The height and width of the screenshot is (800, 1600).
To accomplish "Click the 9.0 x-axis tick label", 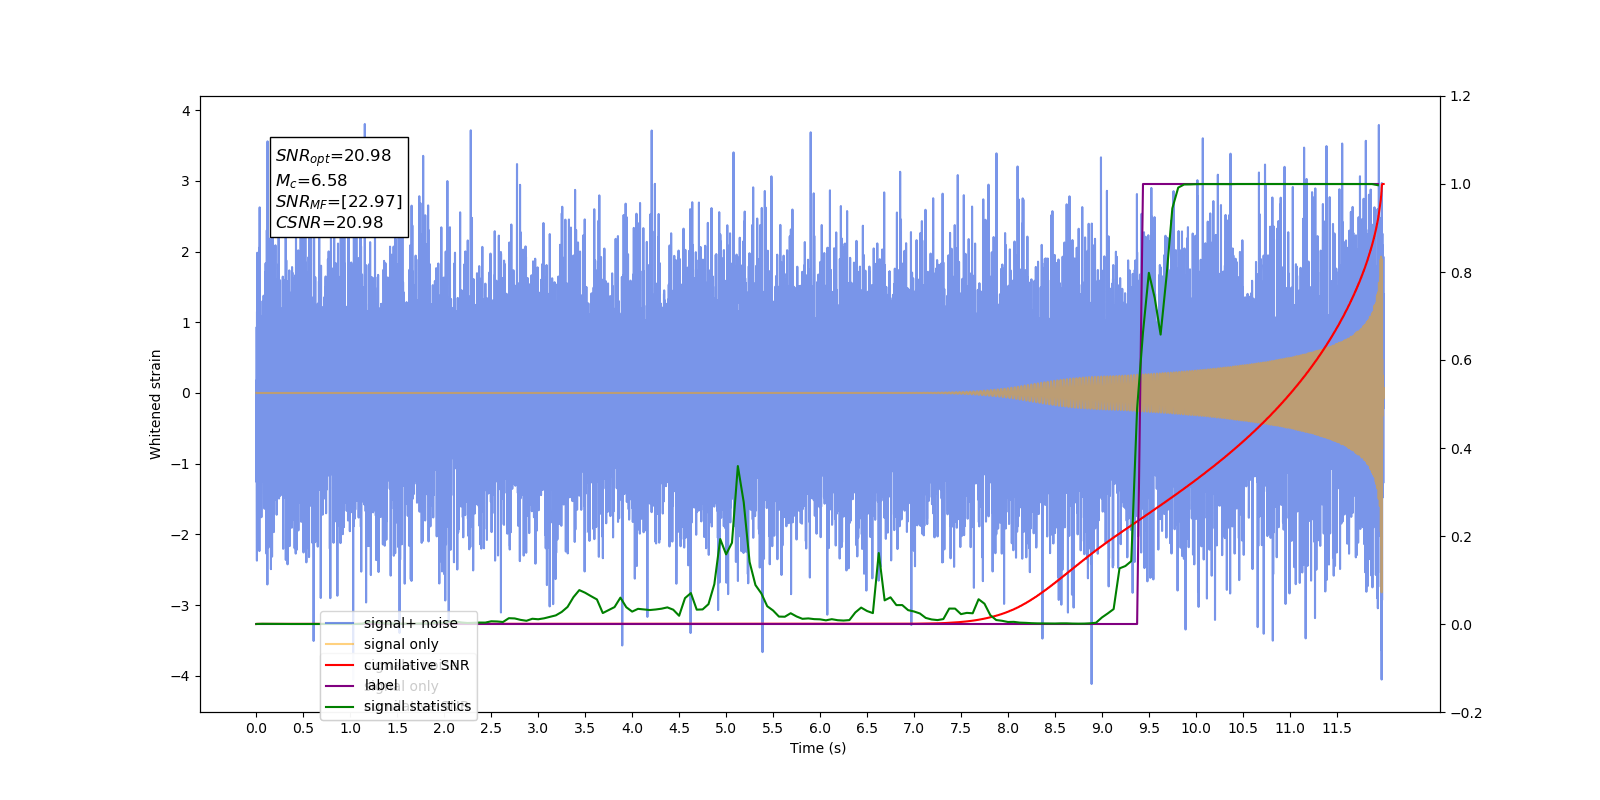I will (x=1102, y=728).
